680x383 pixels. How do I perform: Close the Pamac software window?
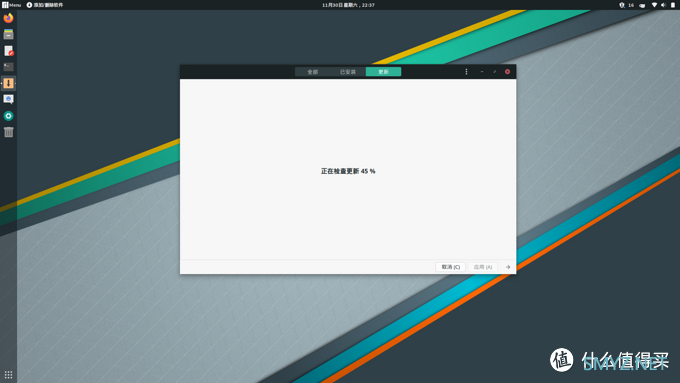click(507, 72)
